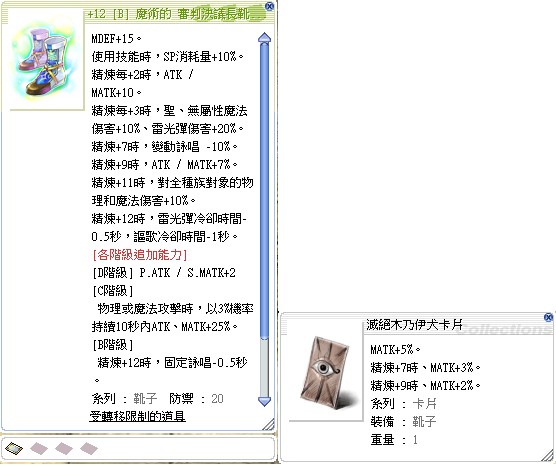Click the third empty card slot

pyautogui.click(x=64, y=448)
